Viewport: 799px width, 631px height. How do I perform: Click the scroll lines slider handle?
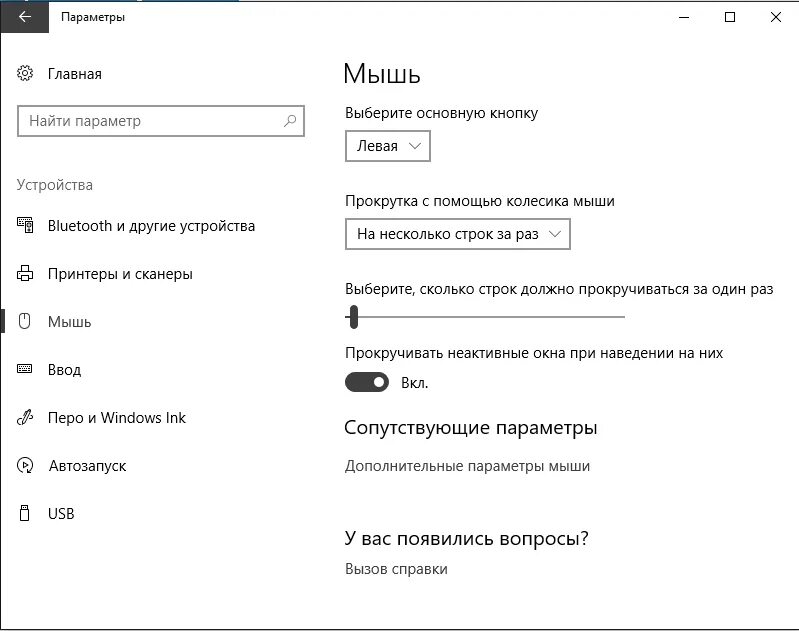[x=354, y=317]
